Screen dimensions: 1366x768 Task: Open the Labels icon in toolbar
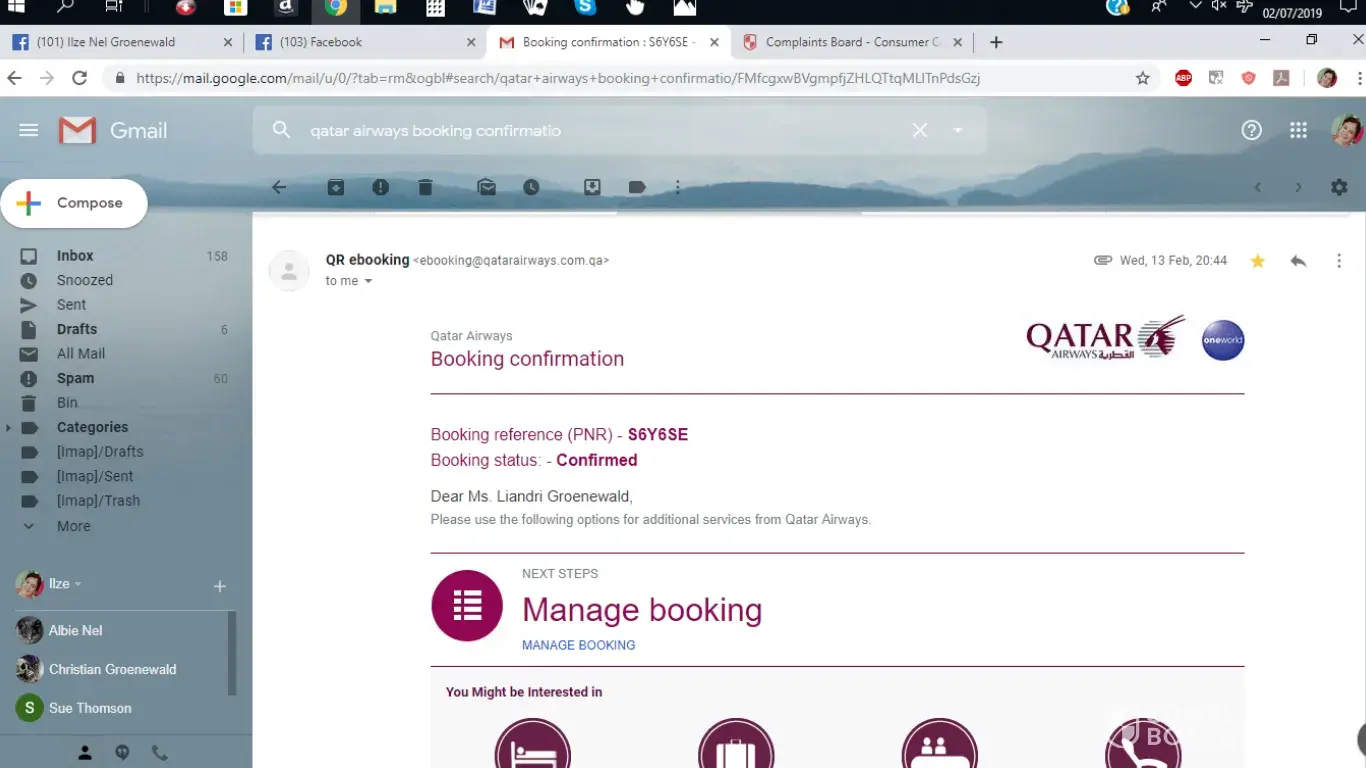coord(637,187)
